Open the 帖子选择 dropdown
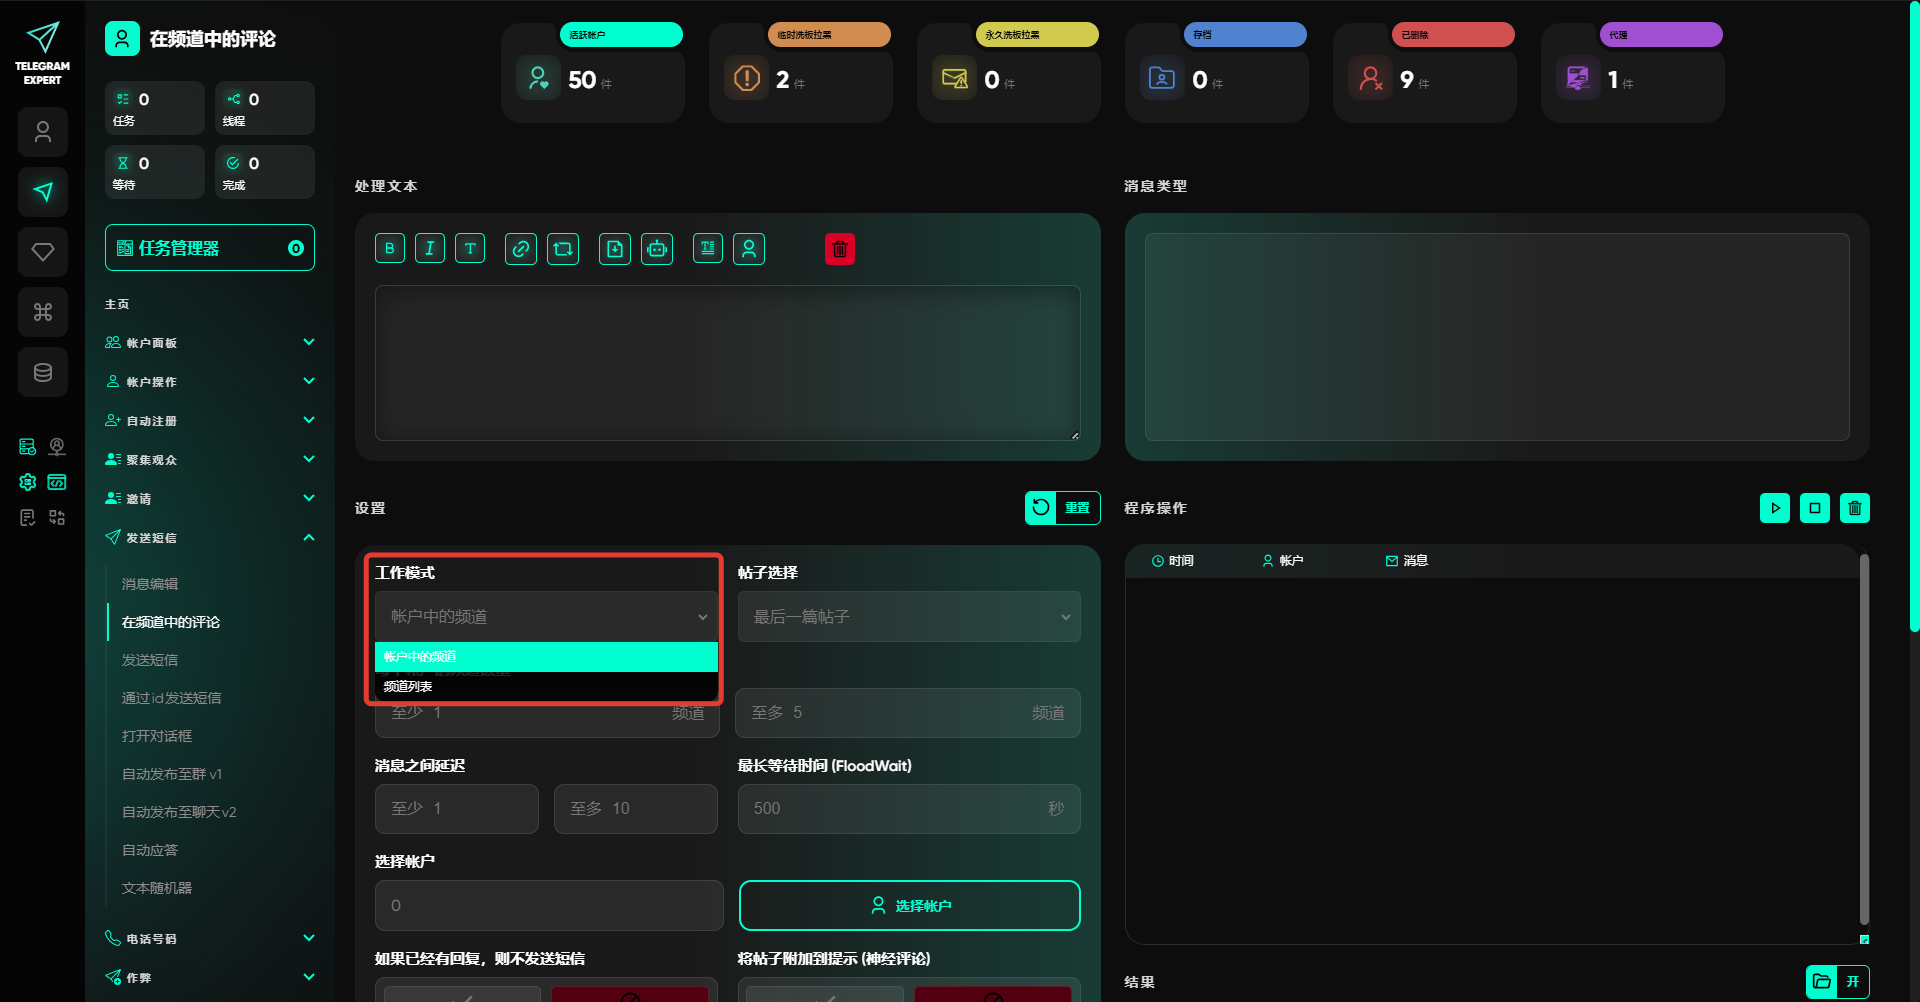 pos(909,617)
